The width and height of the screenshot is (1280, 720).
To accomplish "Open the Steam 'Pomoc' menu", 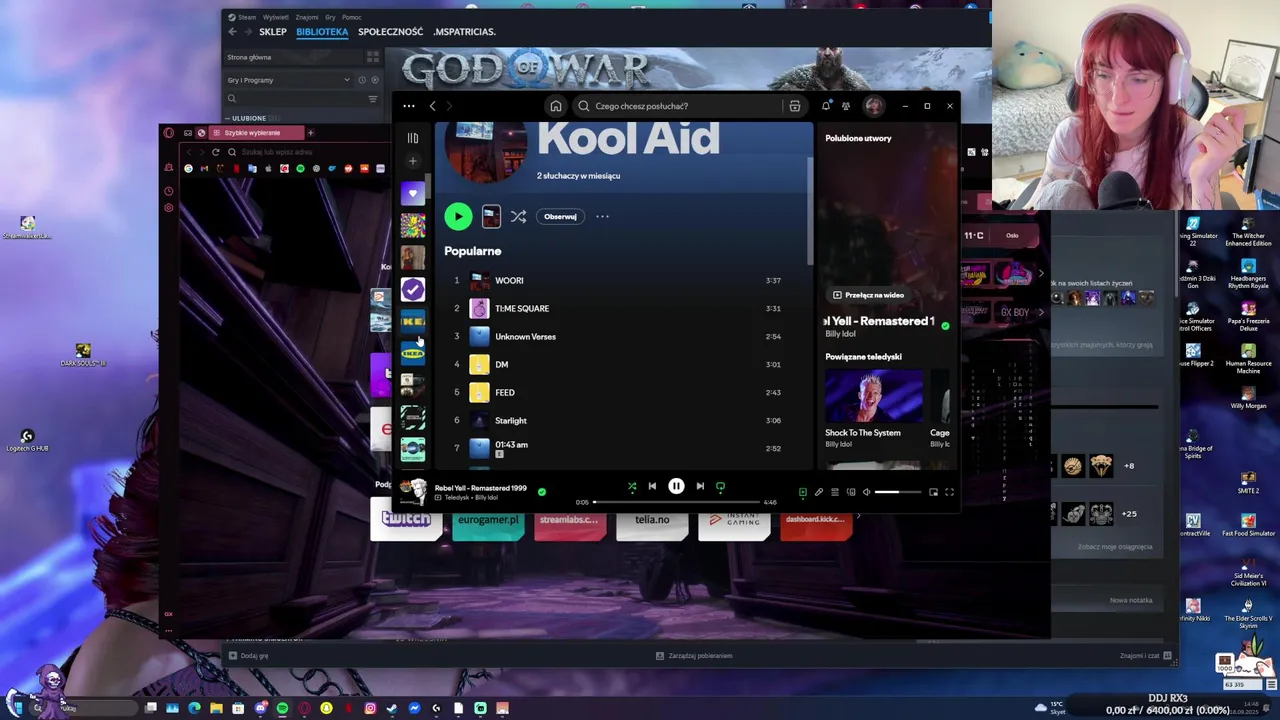I will point(351,17).
